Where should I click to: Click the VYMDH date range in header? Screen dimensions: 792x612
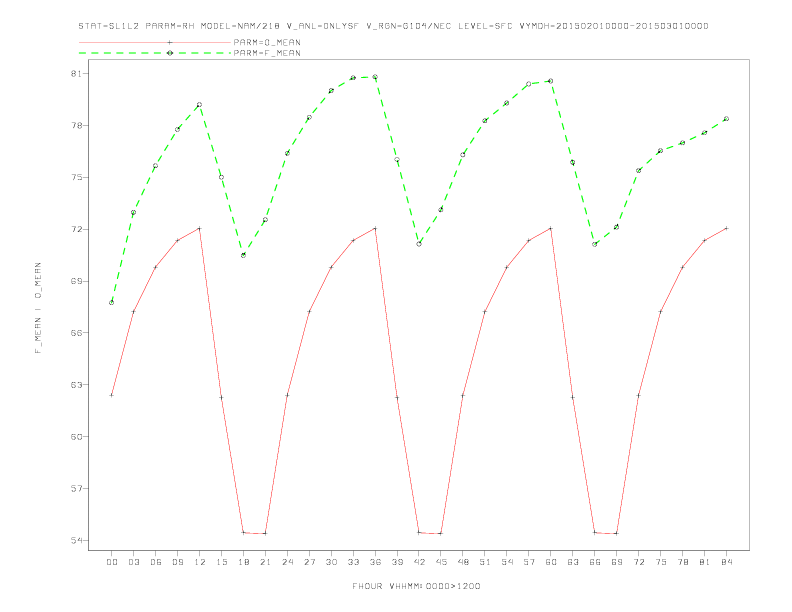(x=614, y=26)
